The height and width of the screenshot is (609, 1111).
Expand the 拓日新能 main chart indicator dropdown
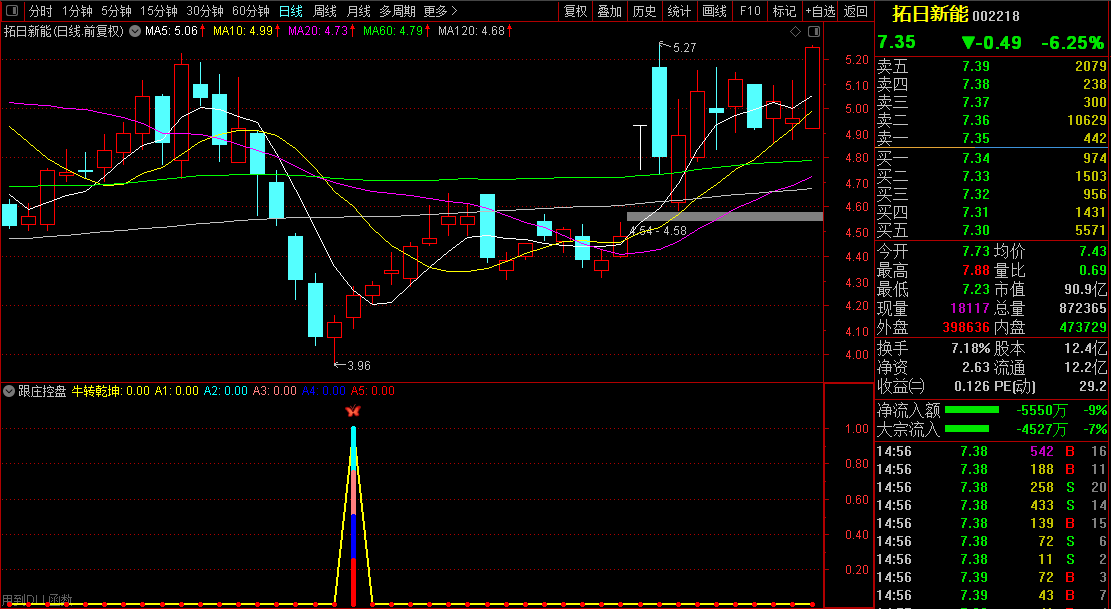[134, 31]
